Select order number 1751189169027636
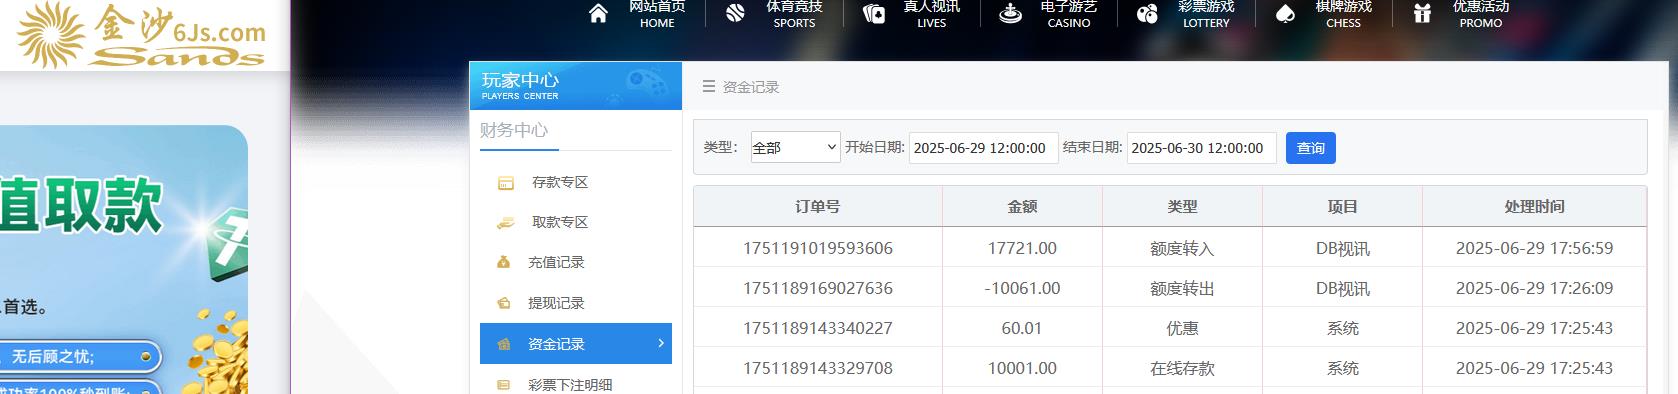The width and height of the screenshot is (1678, 394). click(818, 288)
